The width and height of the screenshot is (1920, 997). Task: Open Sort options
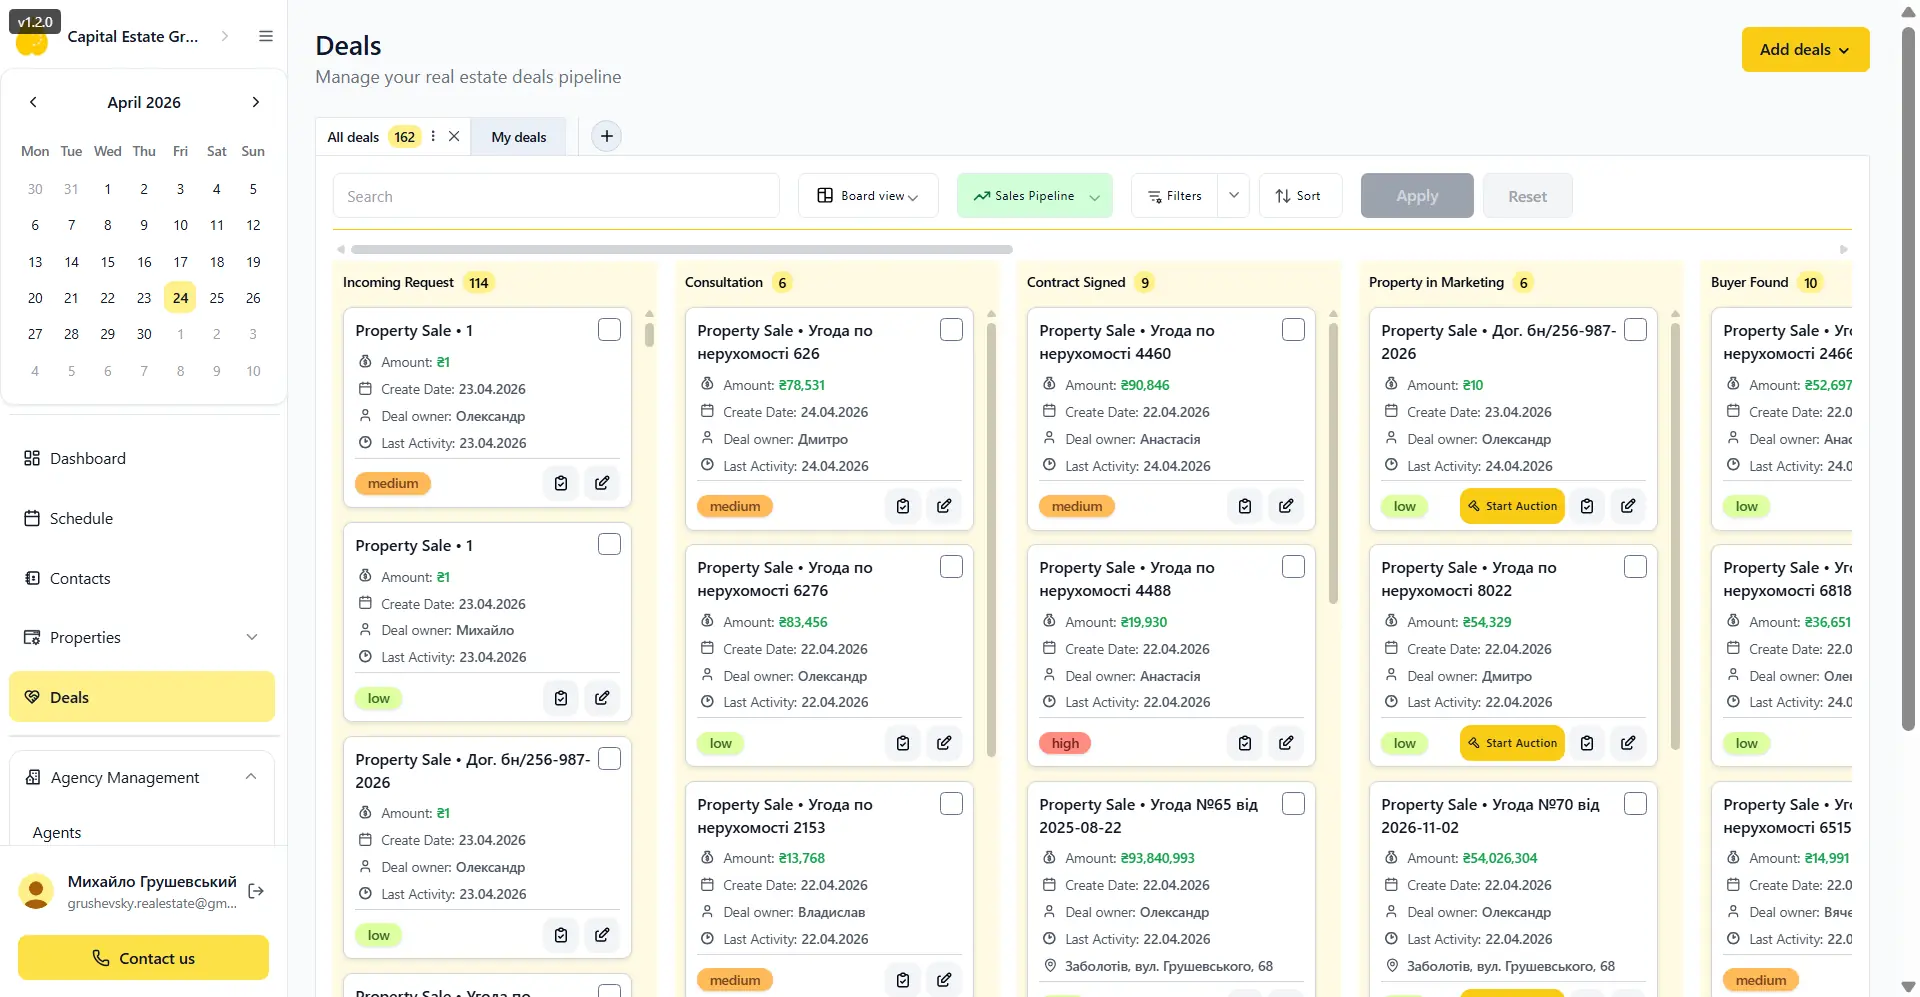coord(1300,196)
